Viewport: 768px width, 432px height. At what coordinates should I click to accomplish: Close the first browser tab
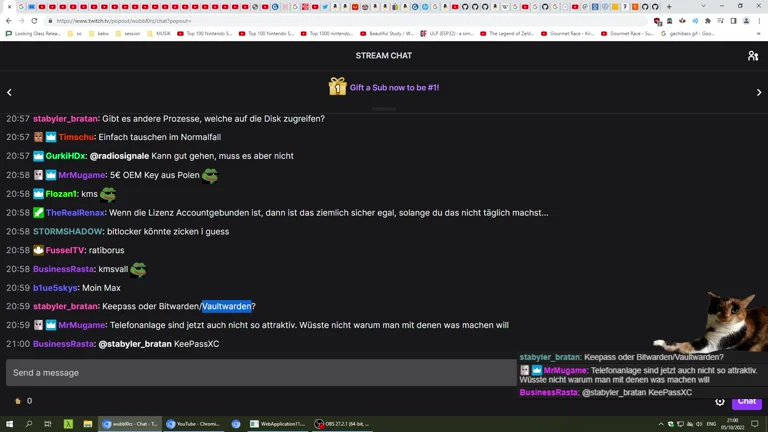tap(9, 7)
